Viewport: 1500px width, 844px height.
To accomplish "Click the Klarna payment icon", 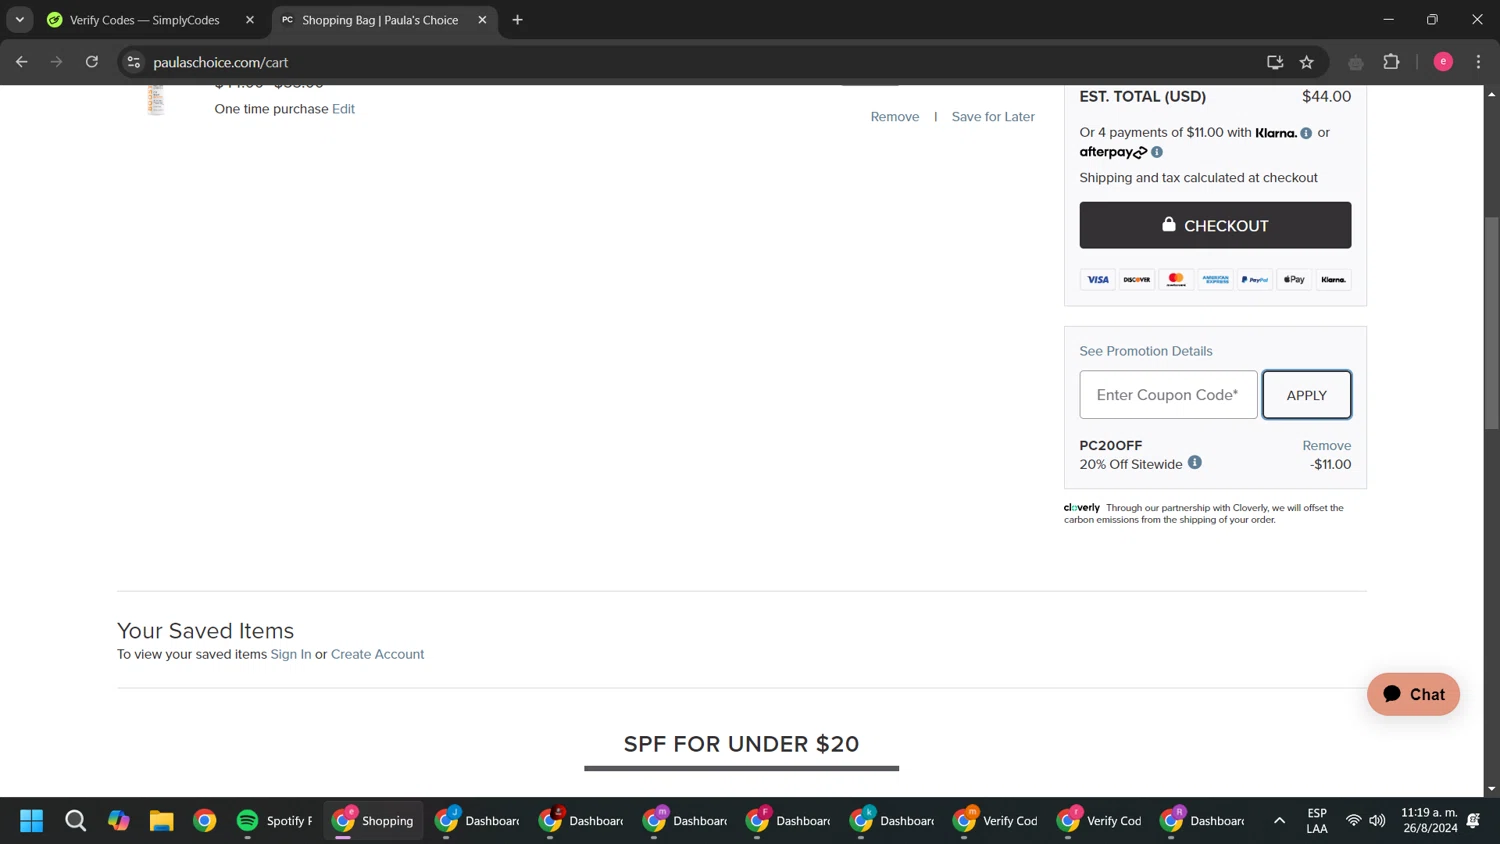I will coord(1333,280).
